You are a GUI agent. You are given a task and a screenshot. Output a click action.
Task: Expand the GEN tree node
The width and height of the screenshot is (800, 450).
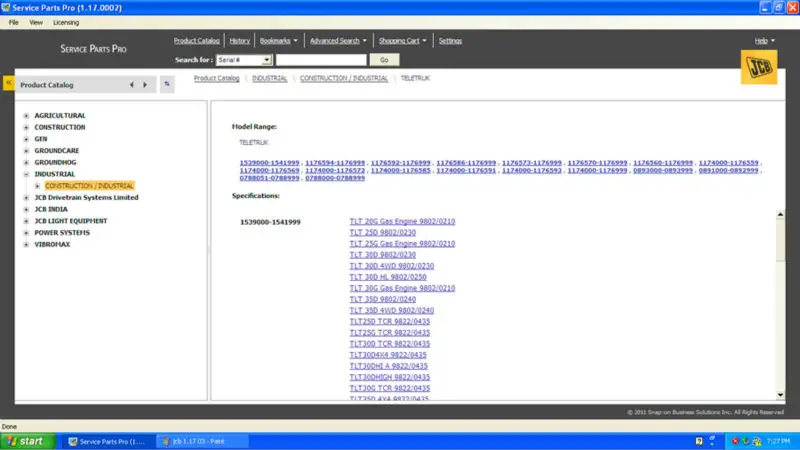(27, 139)
